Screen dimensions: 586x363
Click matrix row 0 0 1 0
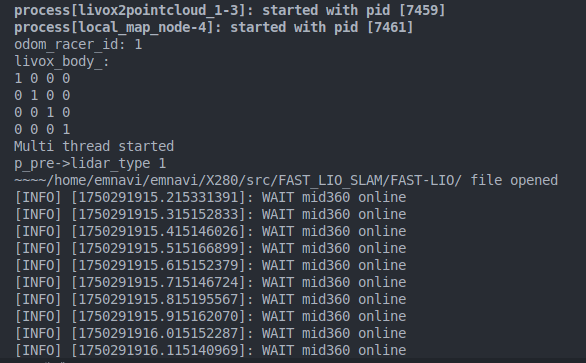tap(42, 113)
